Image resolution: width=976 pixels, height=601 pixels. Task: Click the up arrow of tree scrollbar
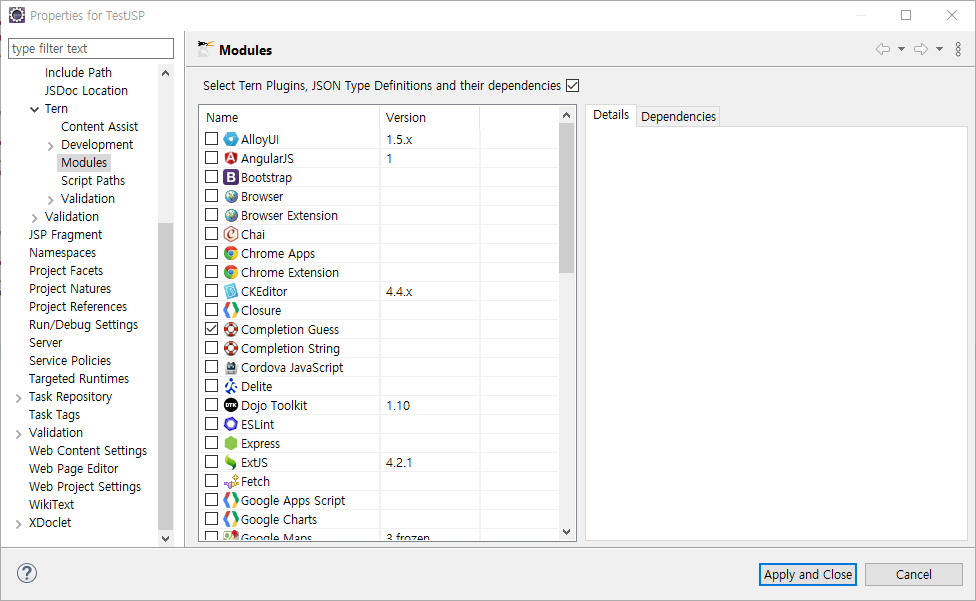165,73
